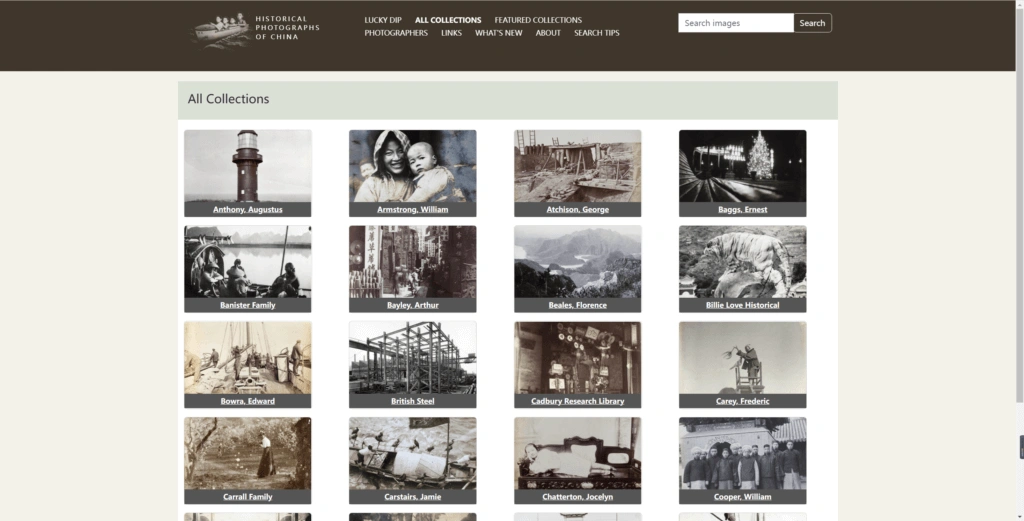Follow the Carstairs, Jamie link
The width and height of the screenshot is (1024, 521).
point(413,497)
